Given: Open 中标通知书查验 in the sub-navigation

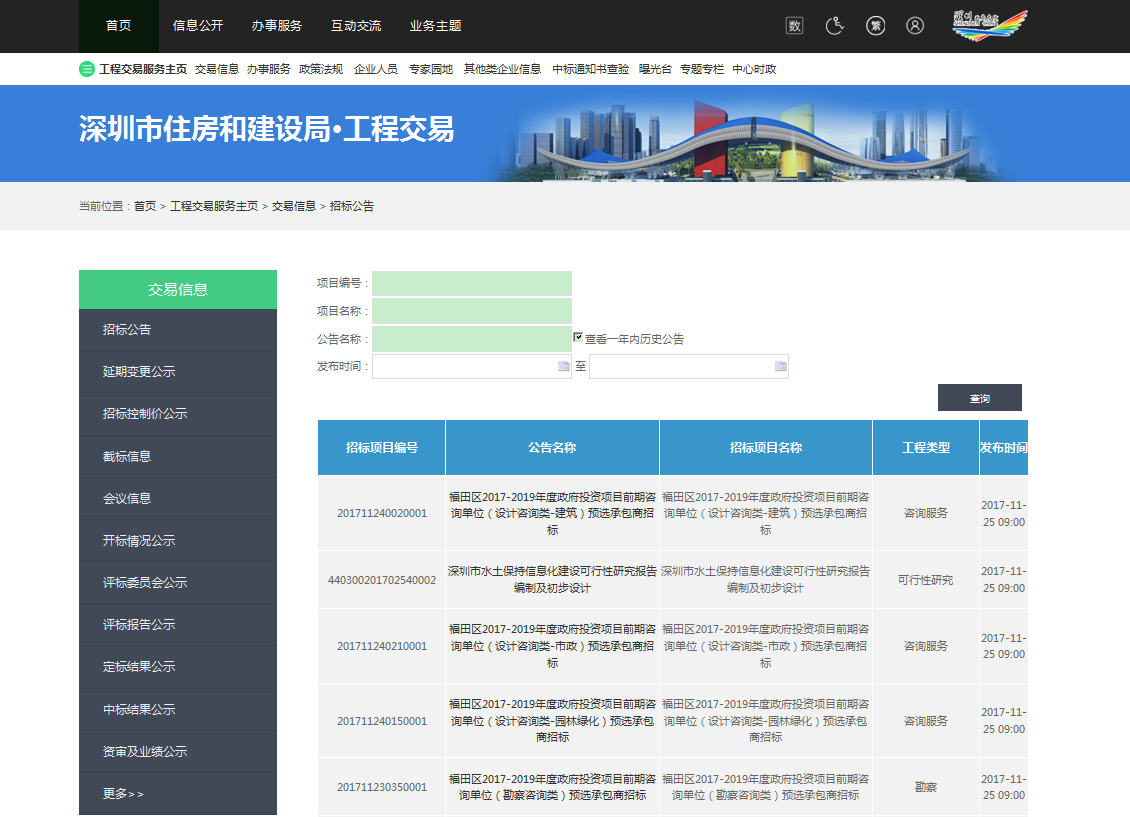Looking at the screenshot, I should click(590, 69).
